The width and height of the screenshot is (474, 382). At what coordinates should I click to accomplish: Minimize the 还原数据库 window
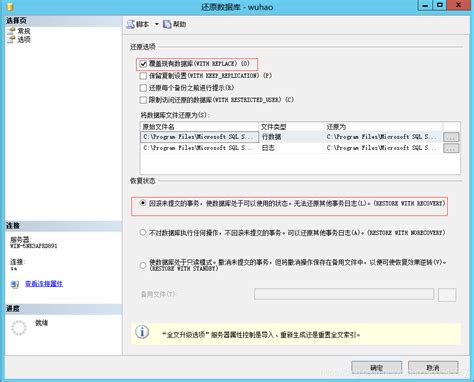pyautogui.click(x=425, y=5)
